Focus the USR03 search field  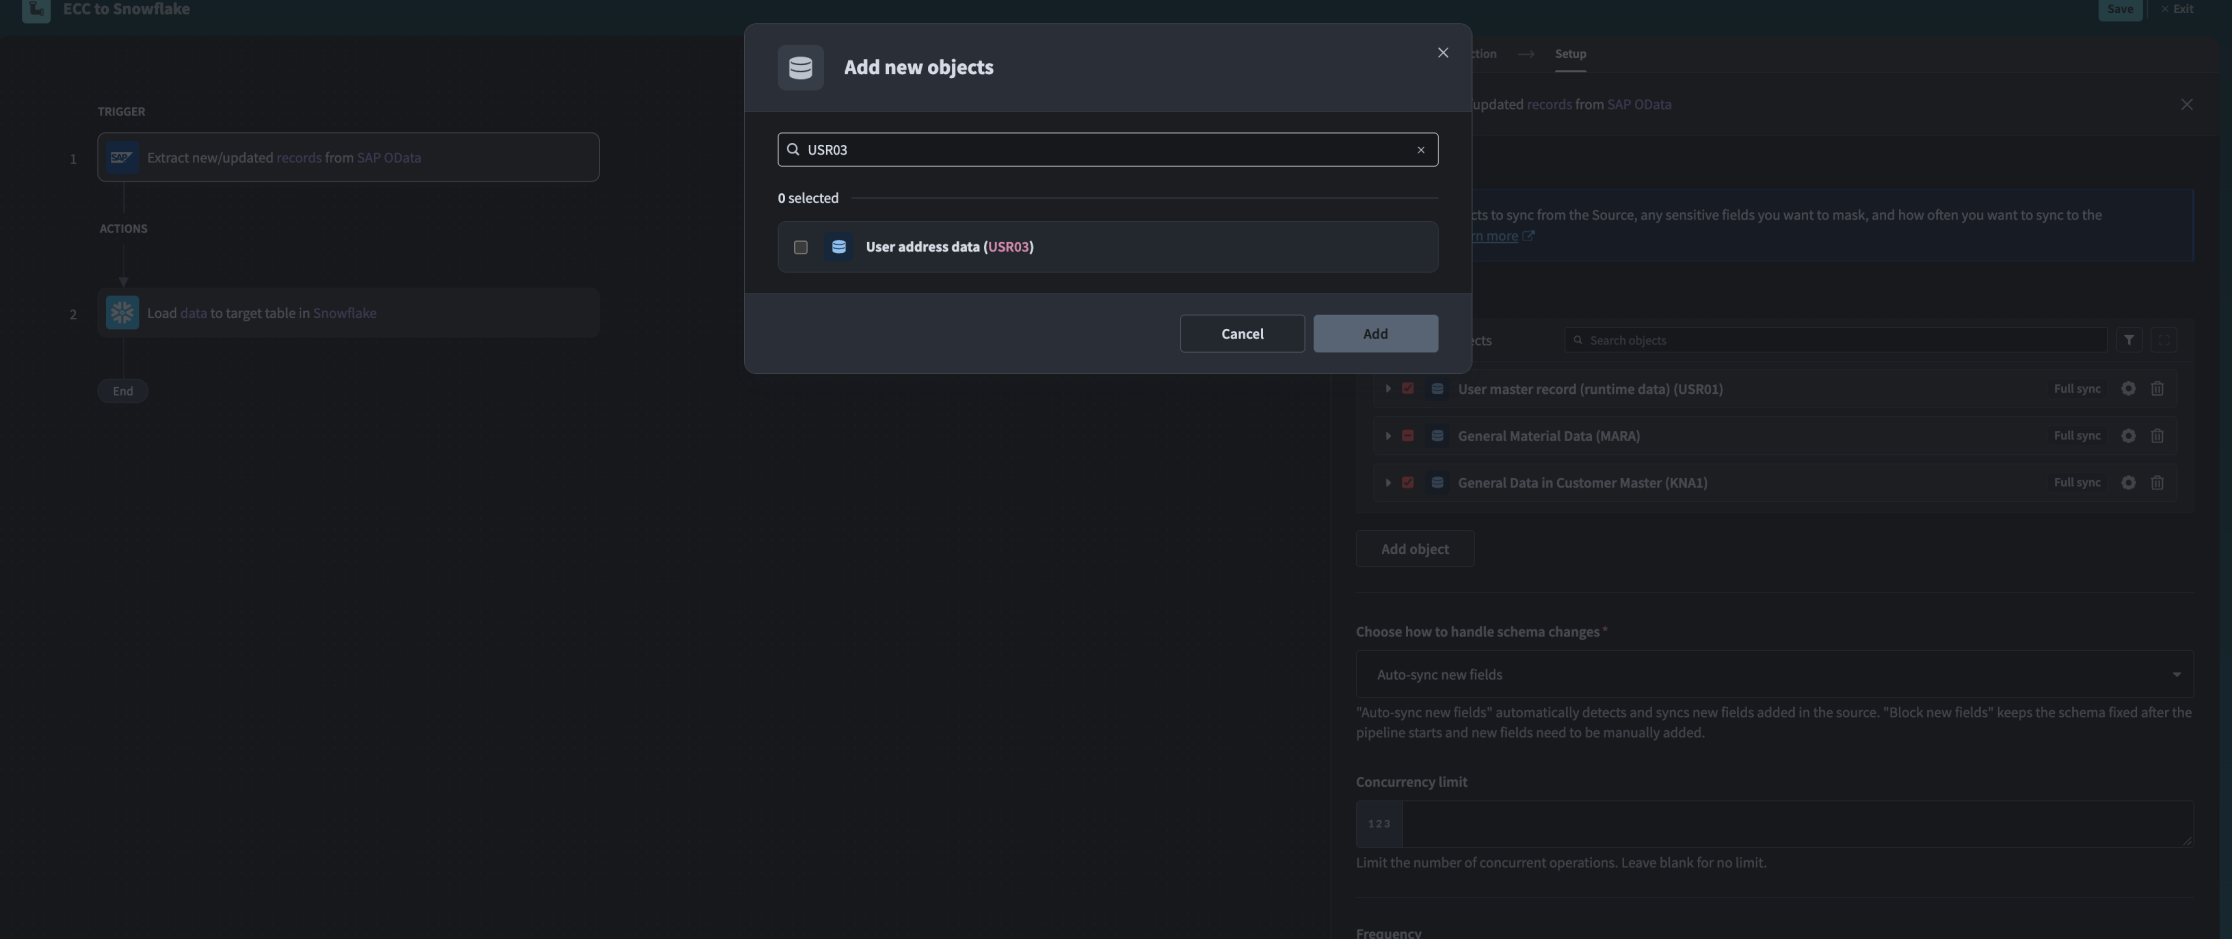pos(1107,150)
